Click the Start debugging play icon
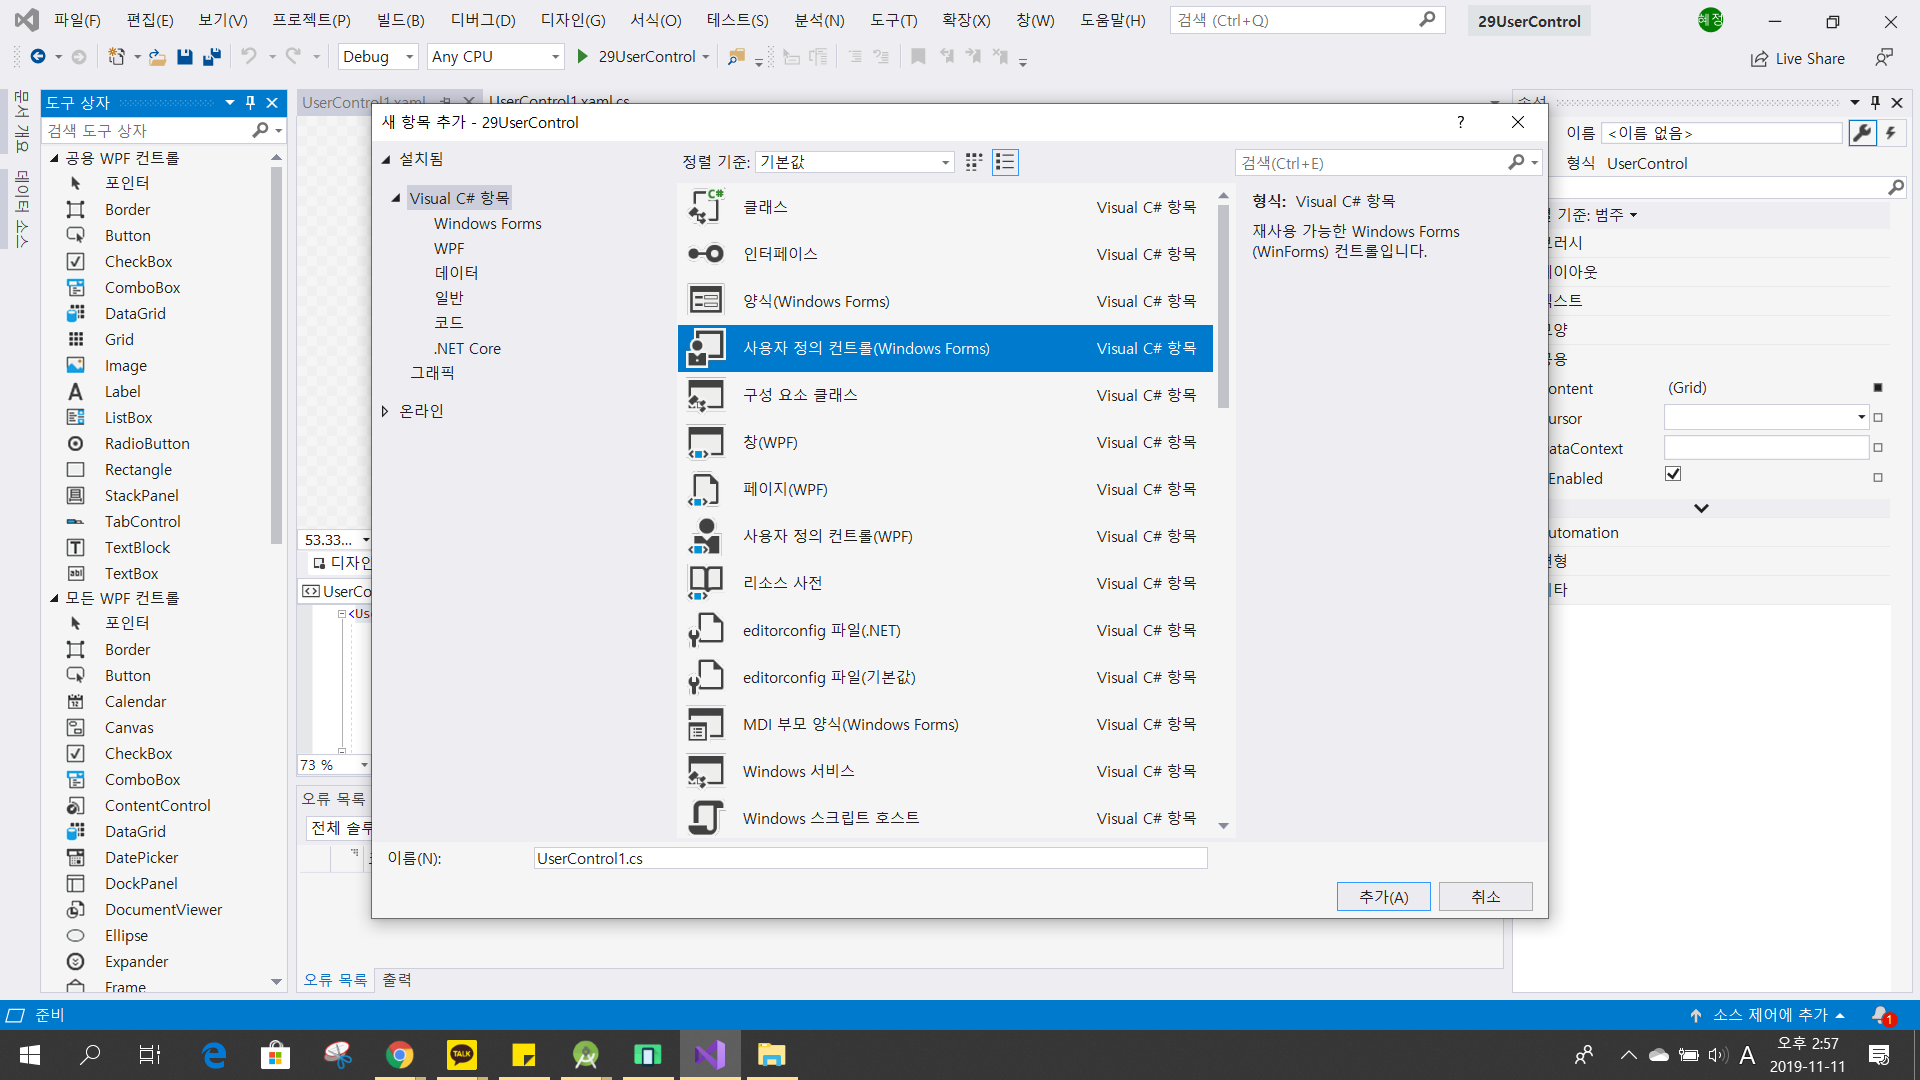The image size is (1920, 1080). (583, 57)
